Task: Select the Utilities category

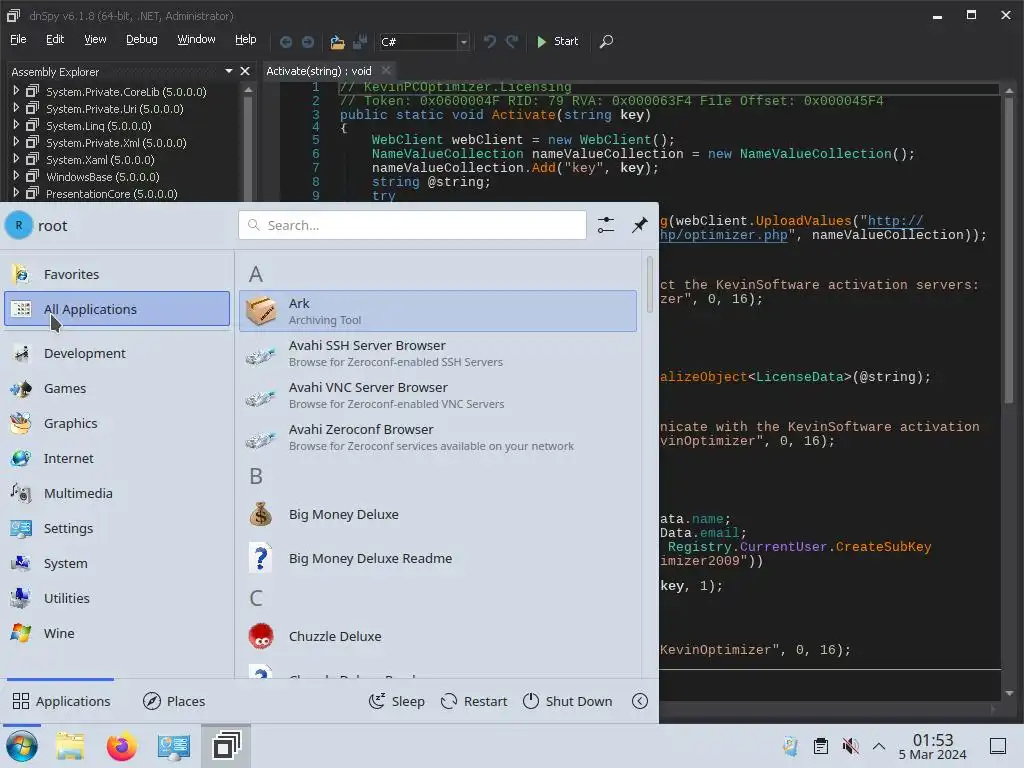Action: (117, 598)
